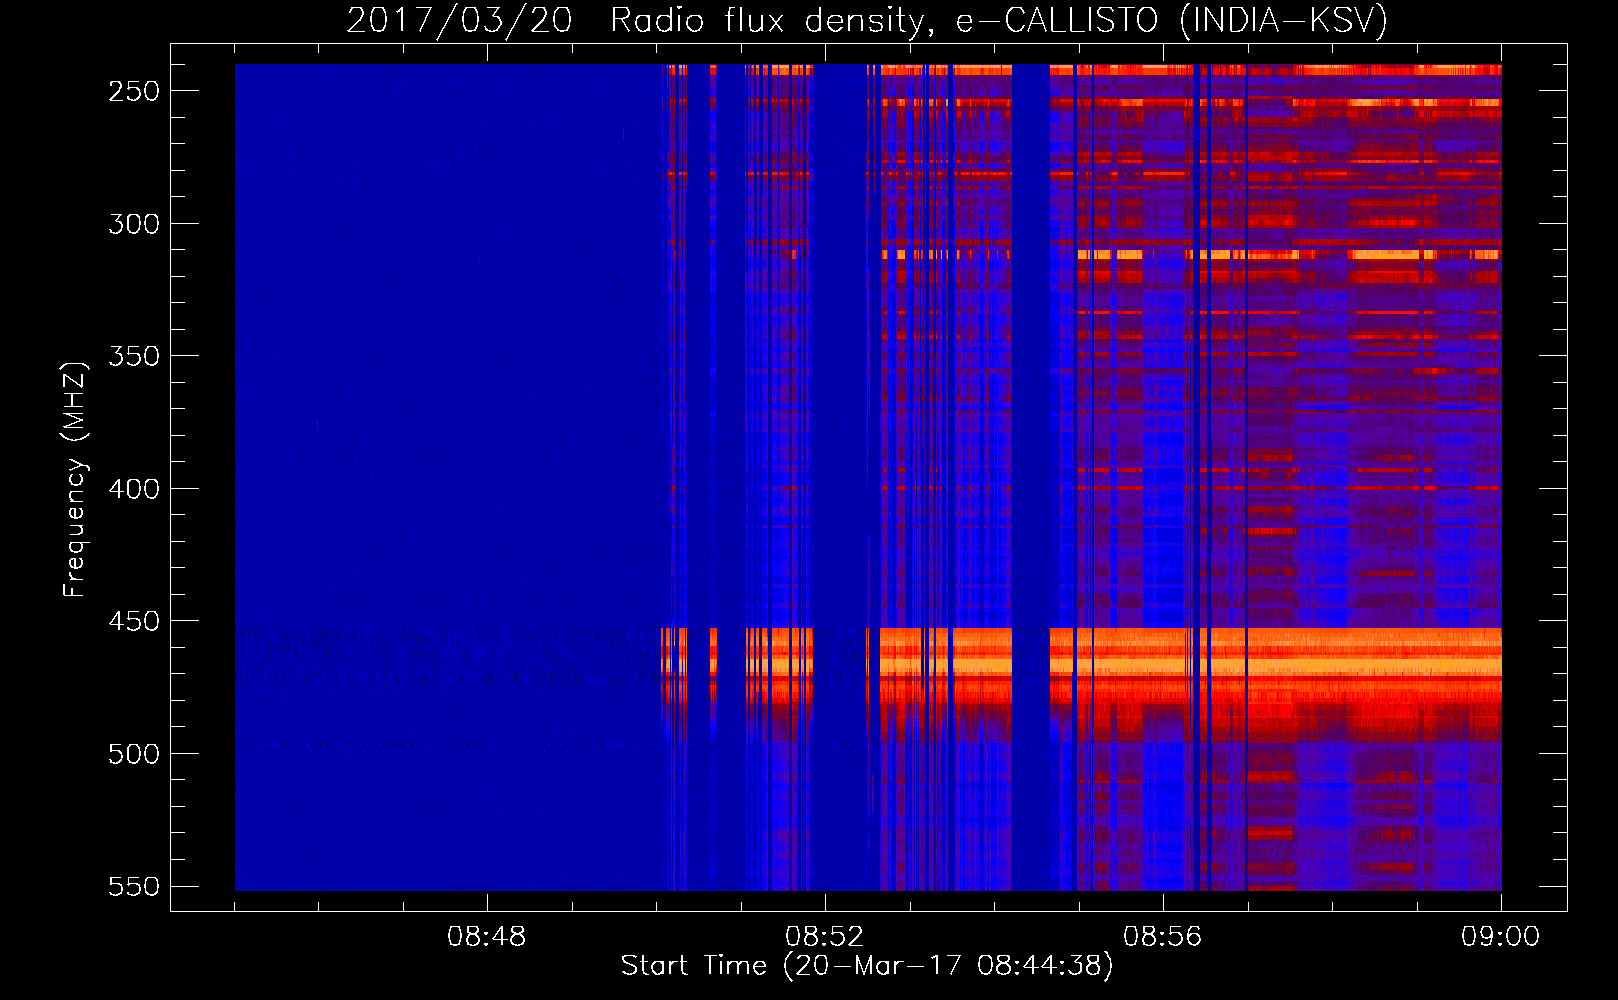
Task: Click the 09:00 time tick label
Action: click(x=1501, y=937)
